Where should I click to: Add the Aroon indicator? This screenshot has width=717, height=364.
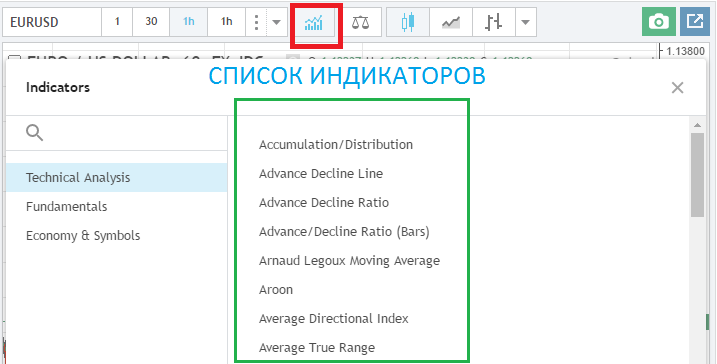coord(276,290)
